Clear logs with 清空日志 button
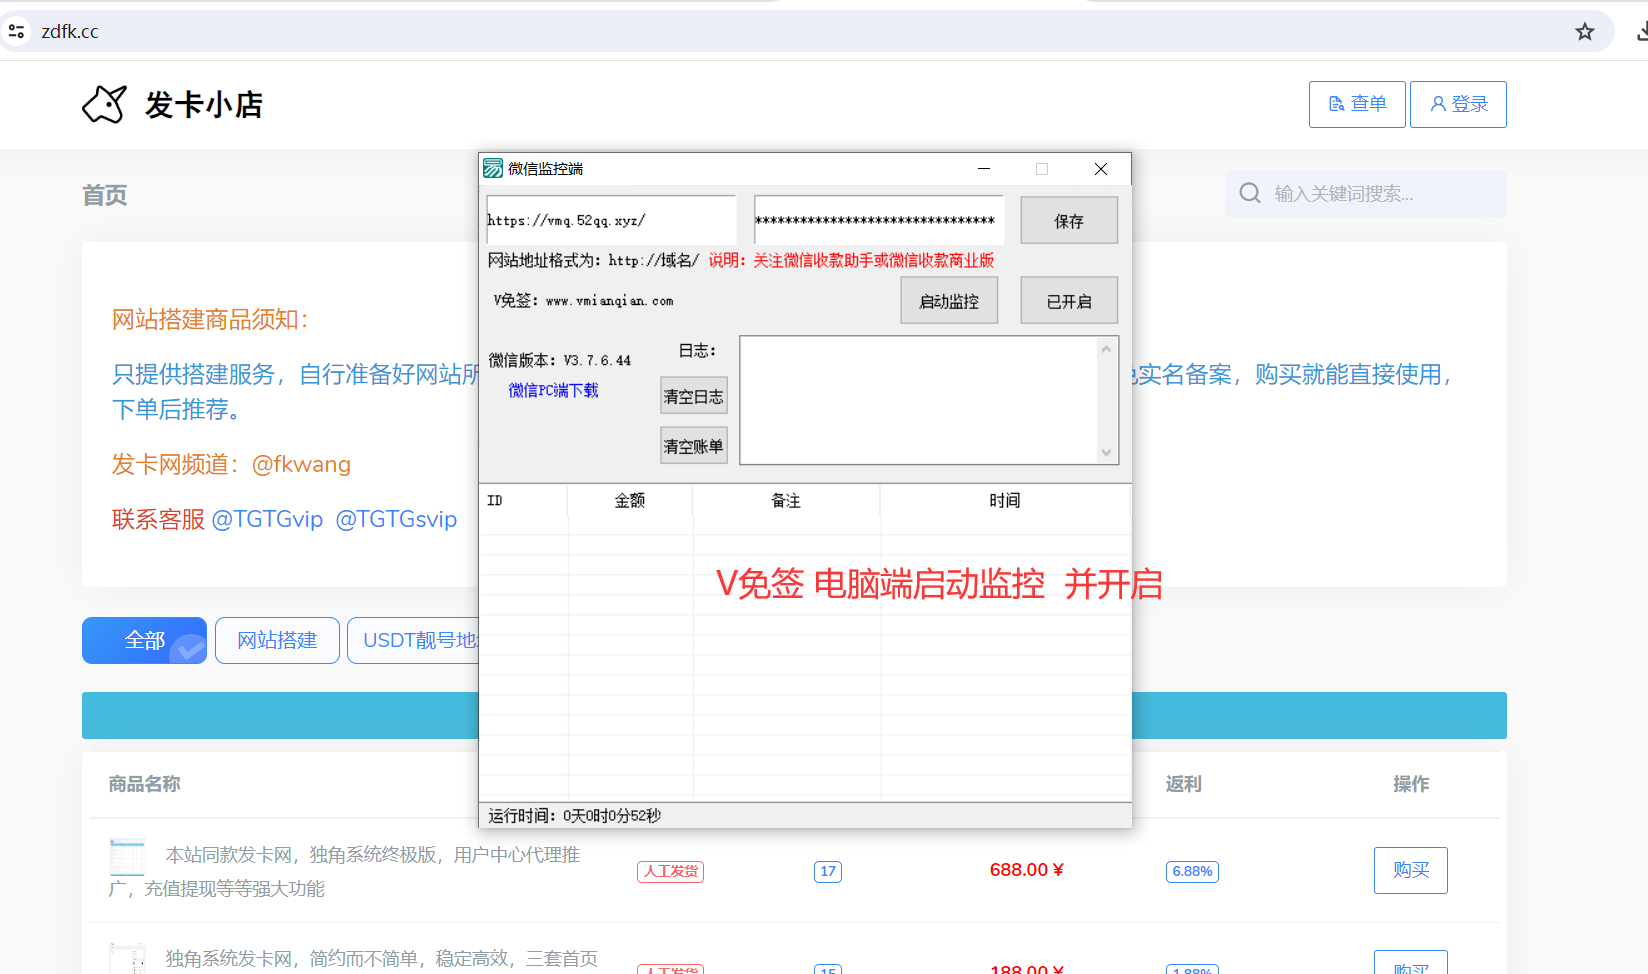 point(694,396)
